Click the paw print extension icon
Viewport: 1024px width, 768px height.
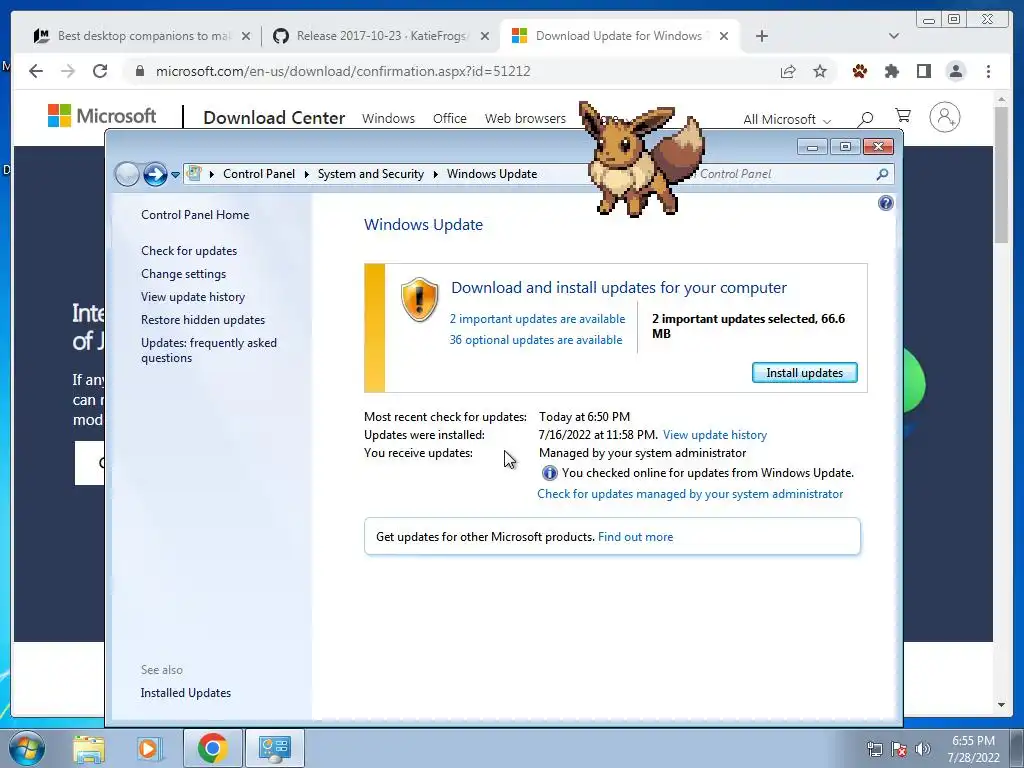(x=859, y=71)
